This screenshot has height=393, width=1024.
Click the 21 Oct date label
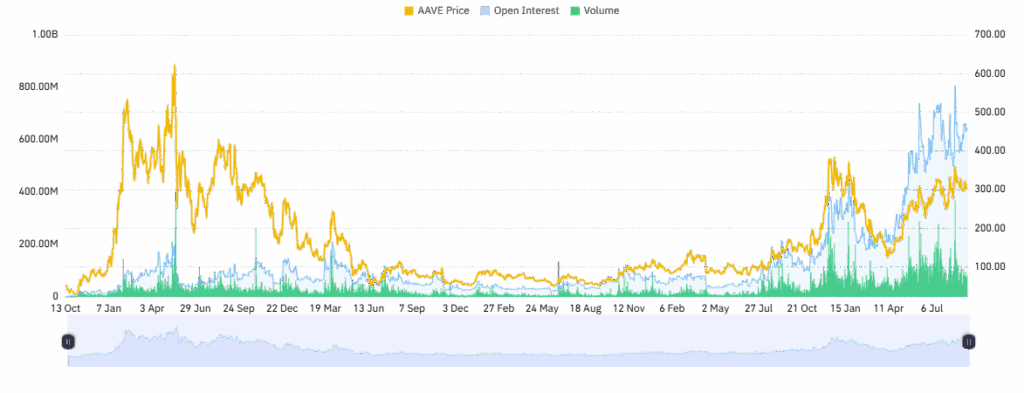click(801, 308)
